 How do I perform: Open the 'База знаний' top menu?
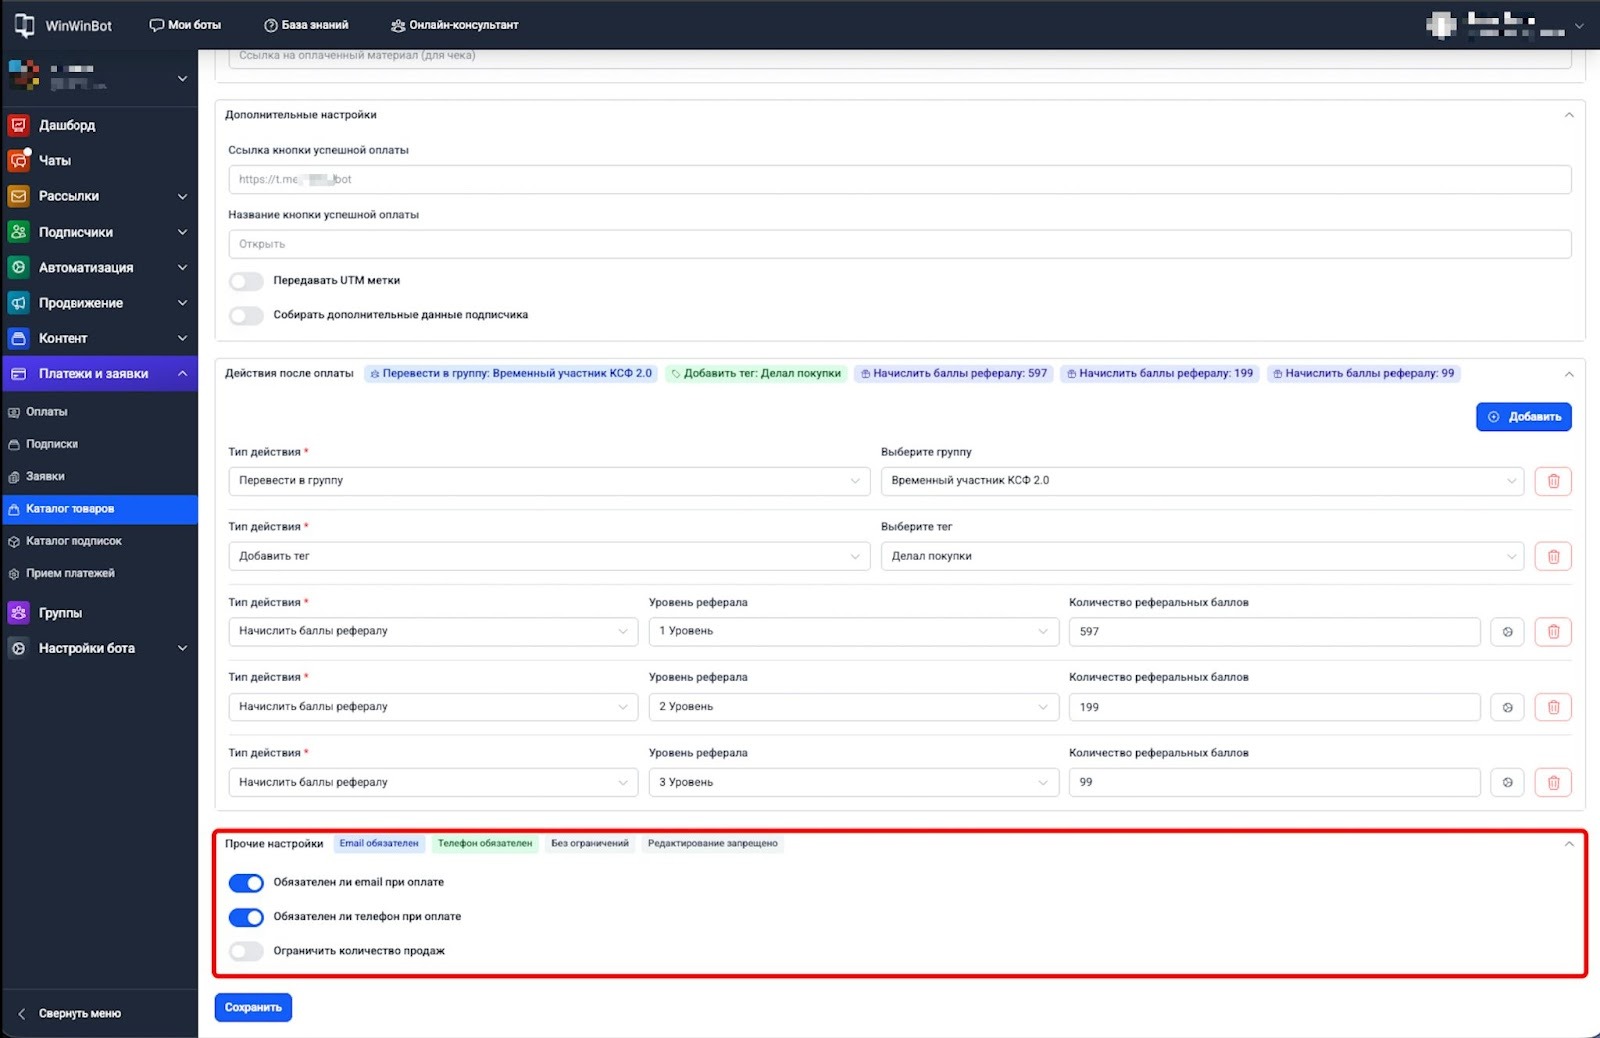306,25
